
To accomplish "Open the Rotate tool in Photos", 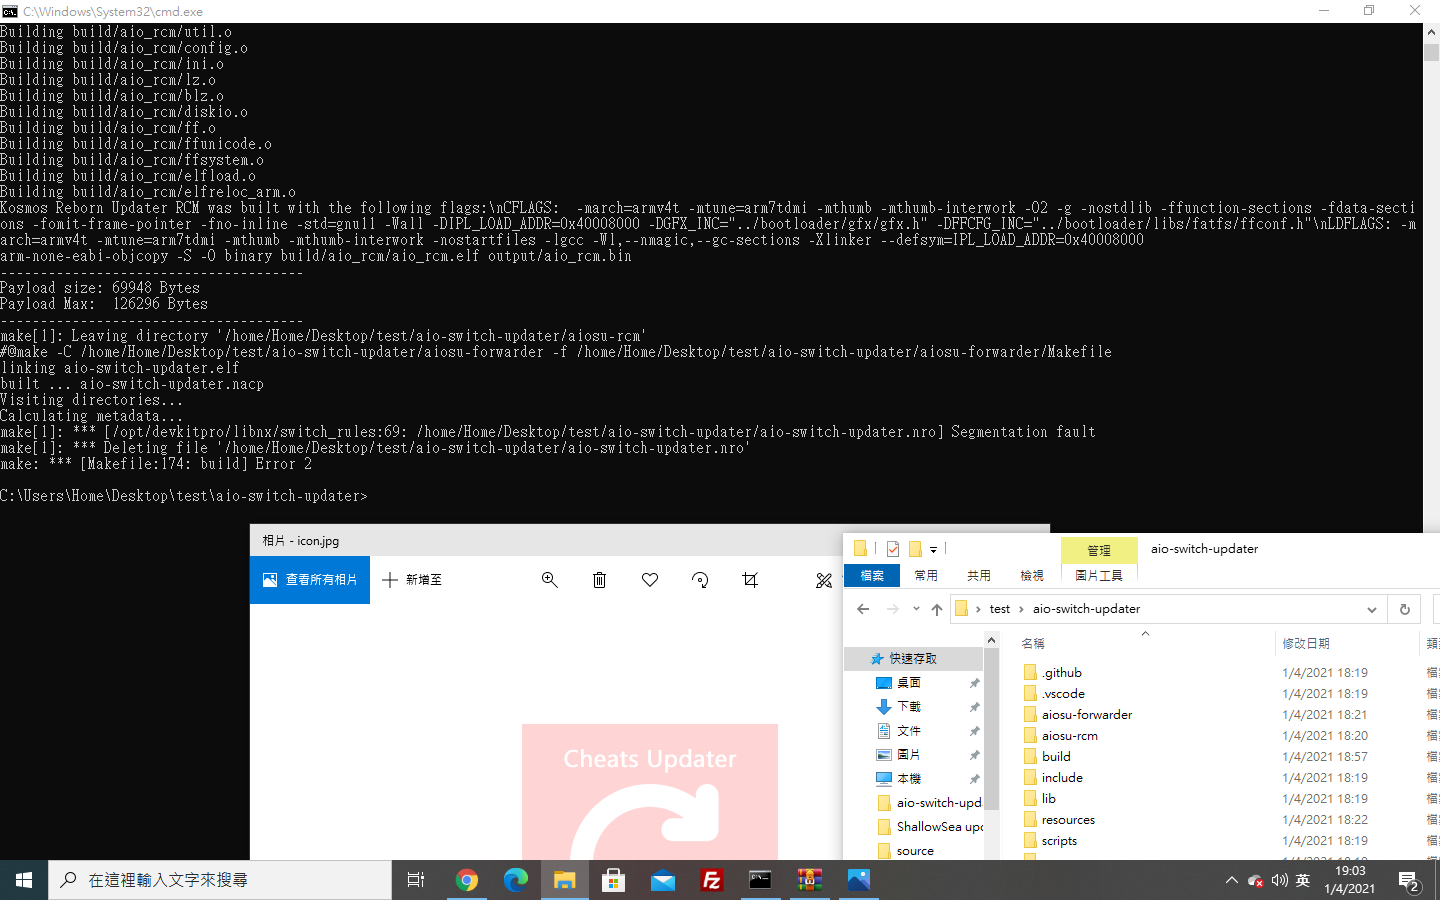I will (x=700, y=580).
